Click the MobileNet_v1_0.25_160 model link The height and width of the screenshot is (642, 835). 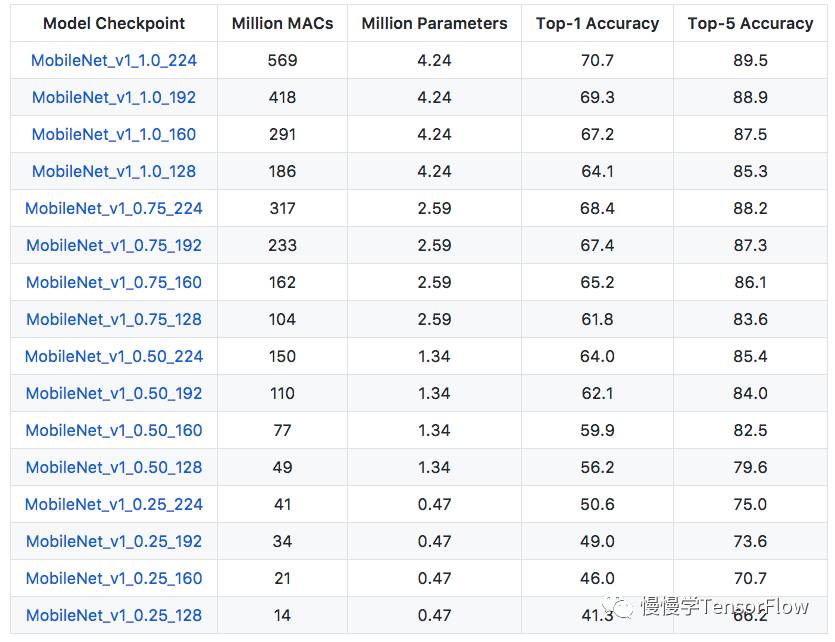114,578
